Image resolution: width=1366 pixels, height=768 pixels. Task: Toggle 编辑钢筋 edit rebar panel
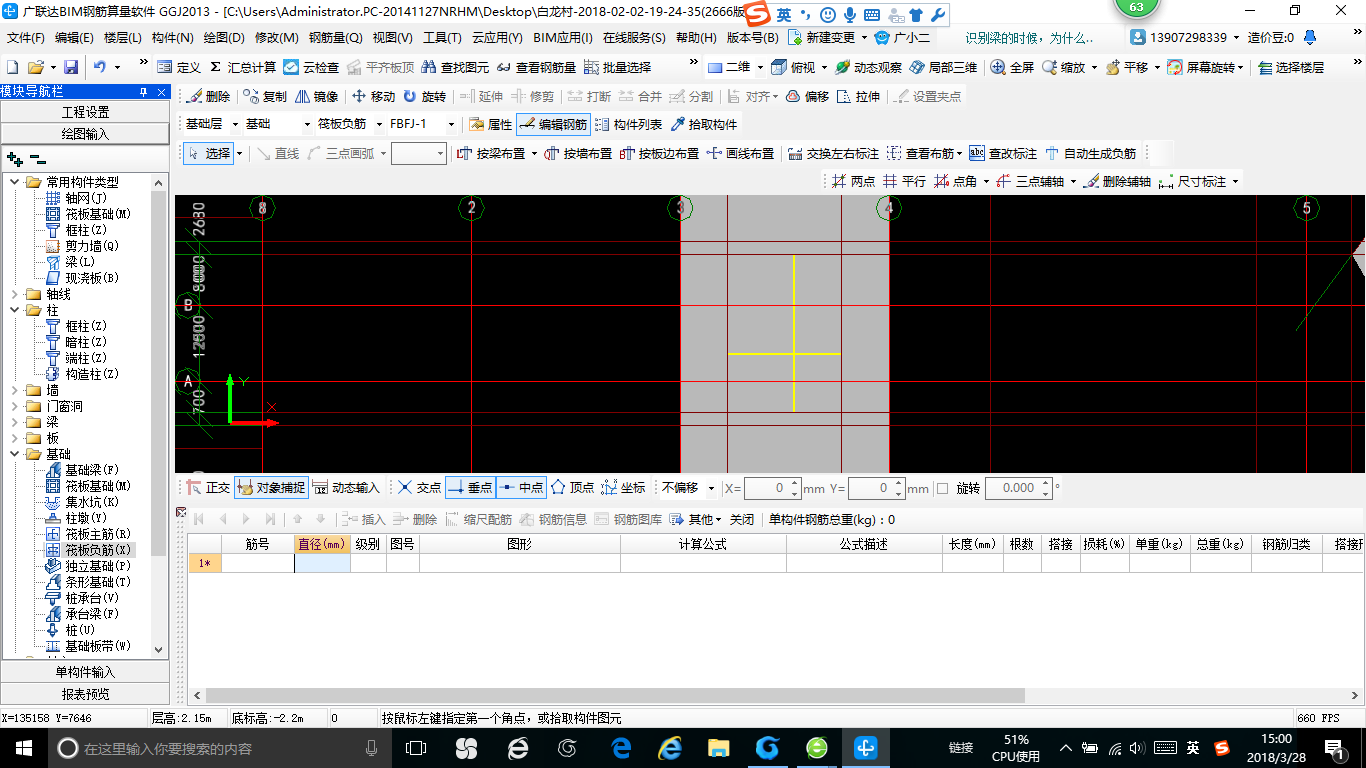click(x=553, y=125)
